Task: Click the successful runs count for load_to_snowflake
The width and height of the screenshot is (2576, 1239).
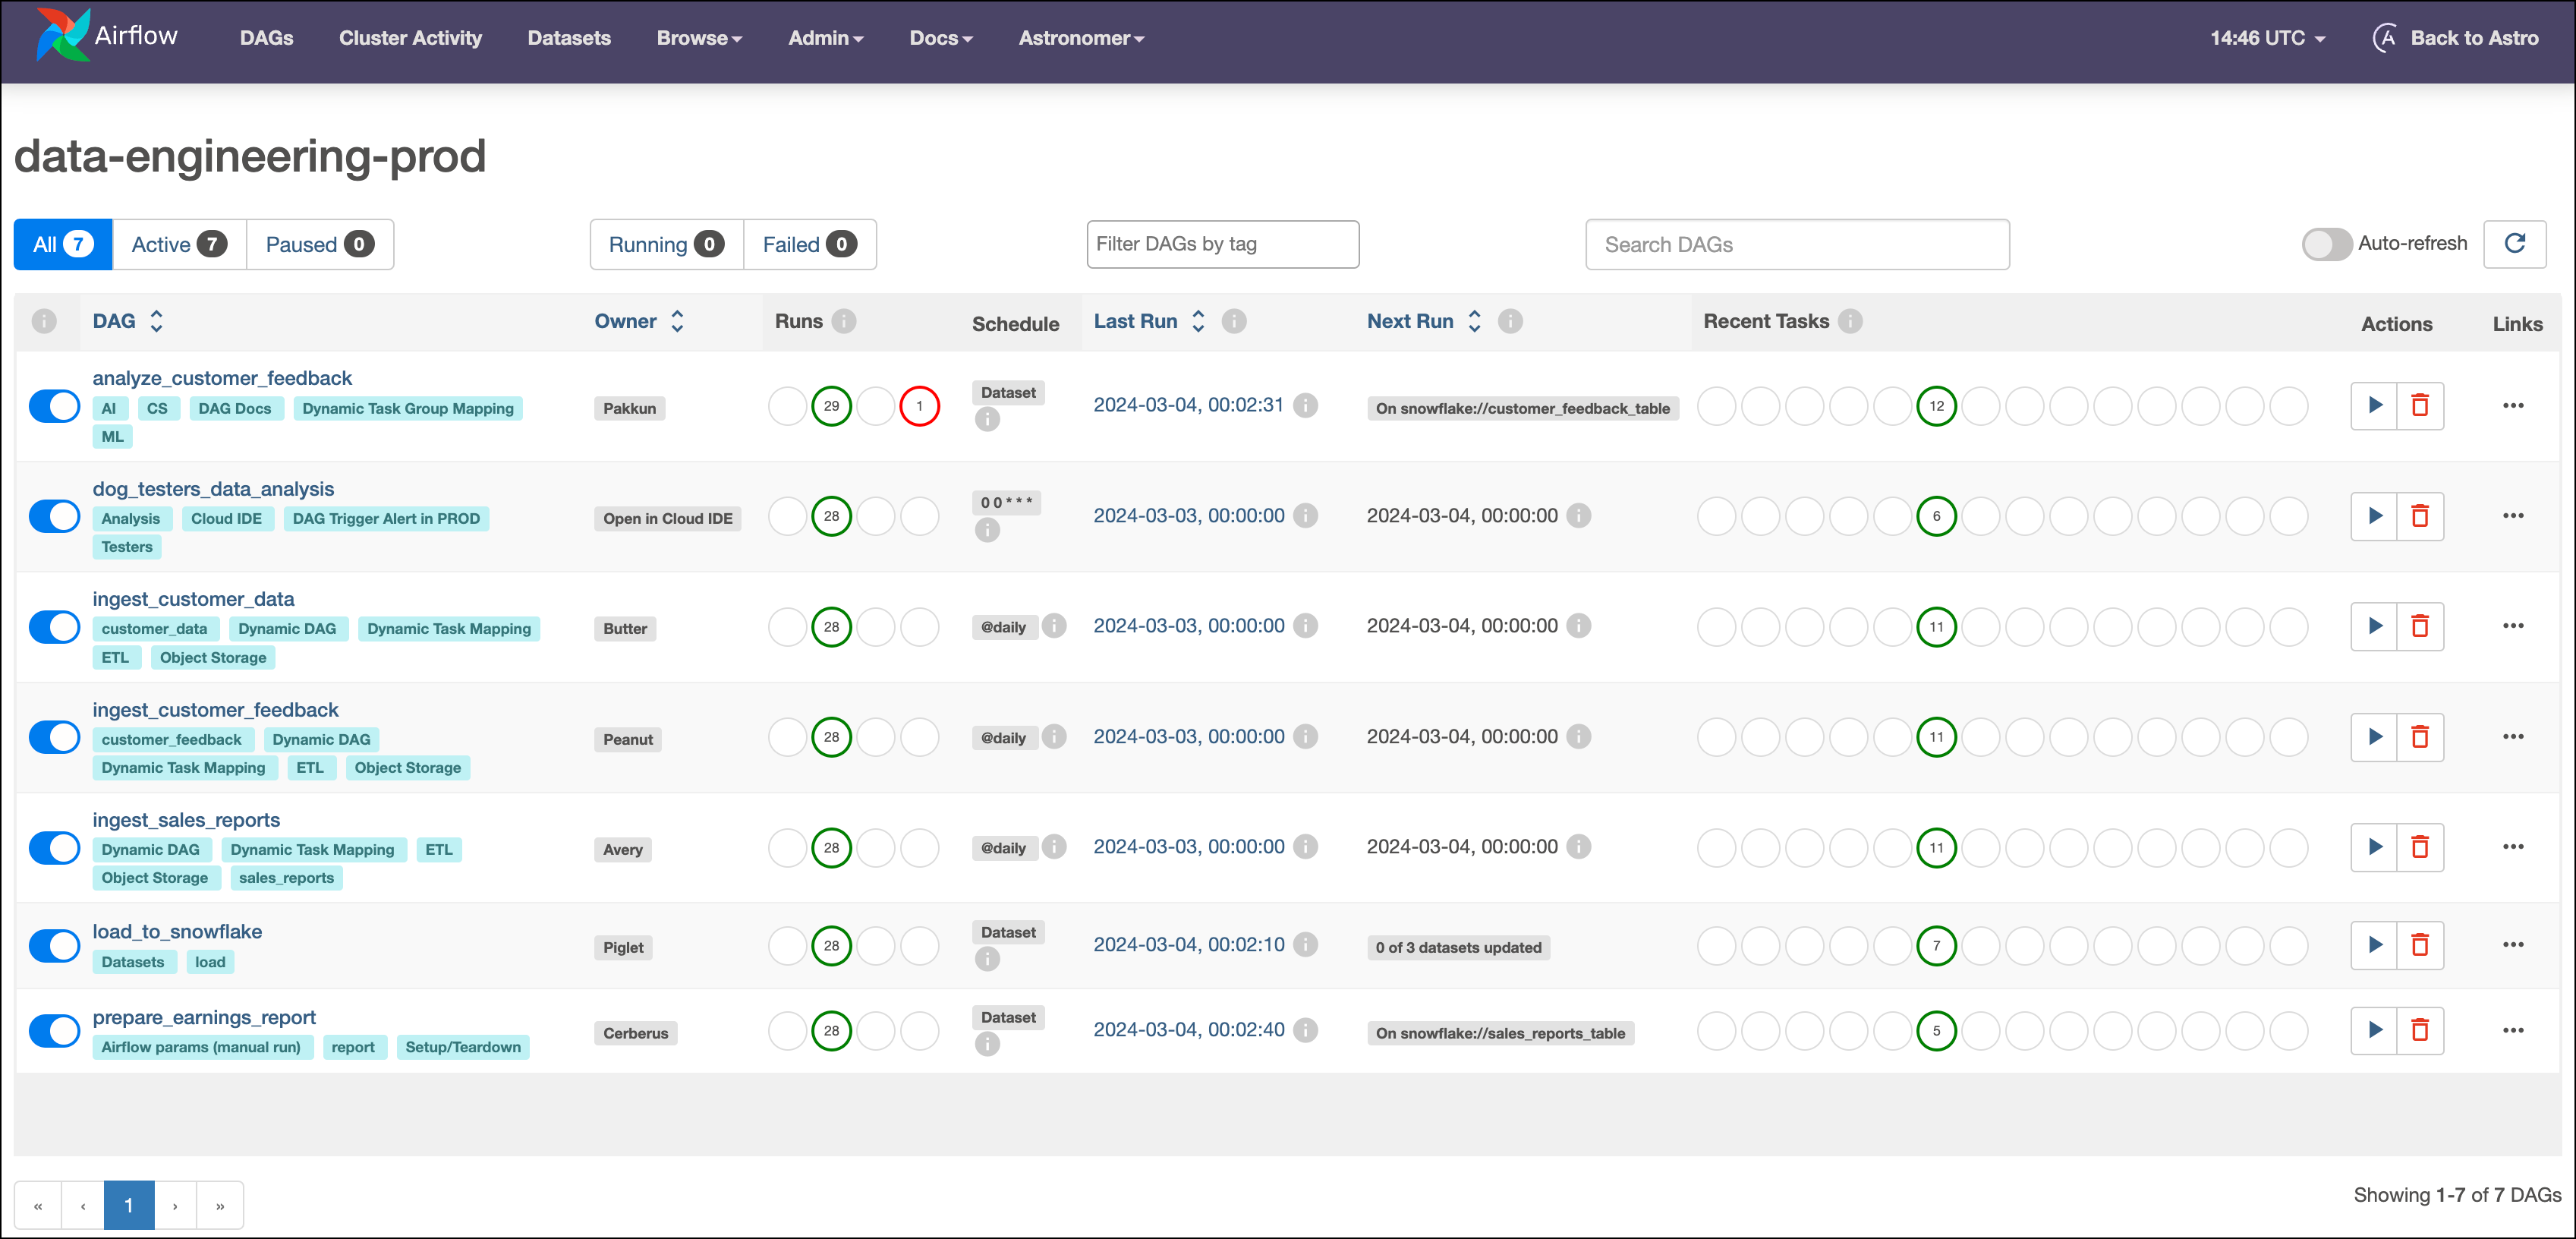Action: tap(832, 944)
